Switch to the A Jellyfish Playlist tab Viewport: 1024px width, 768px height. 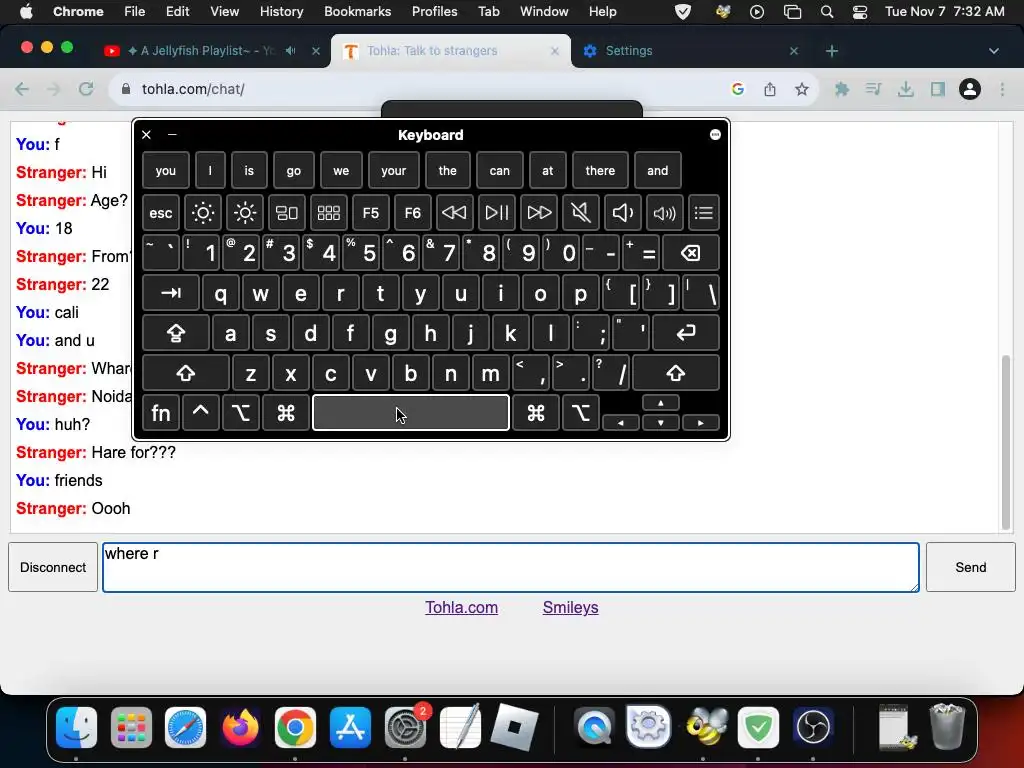coord(210,50)
